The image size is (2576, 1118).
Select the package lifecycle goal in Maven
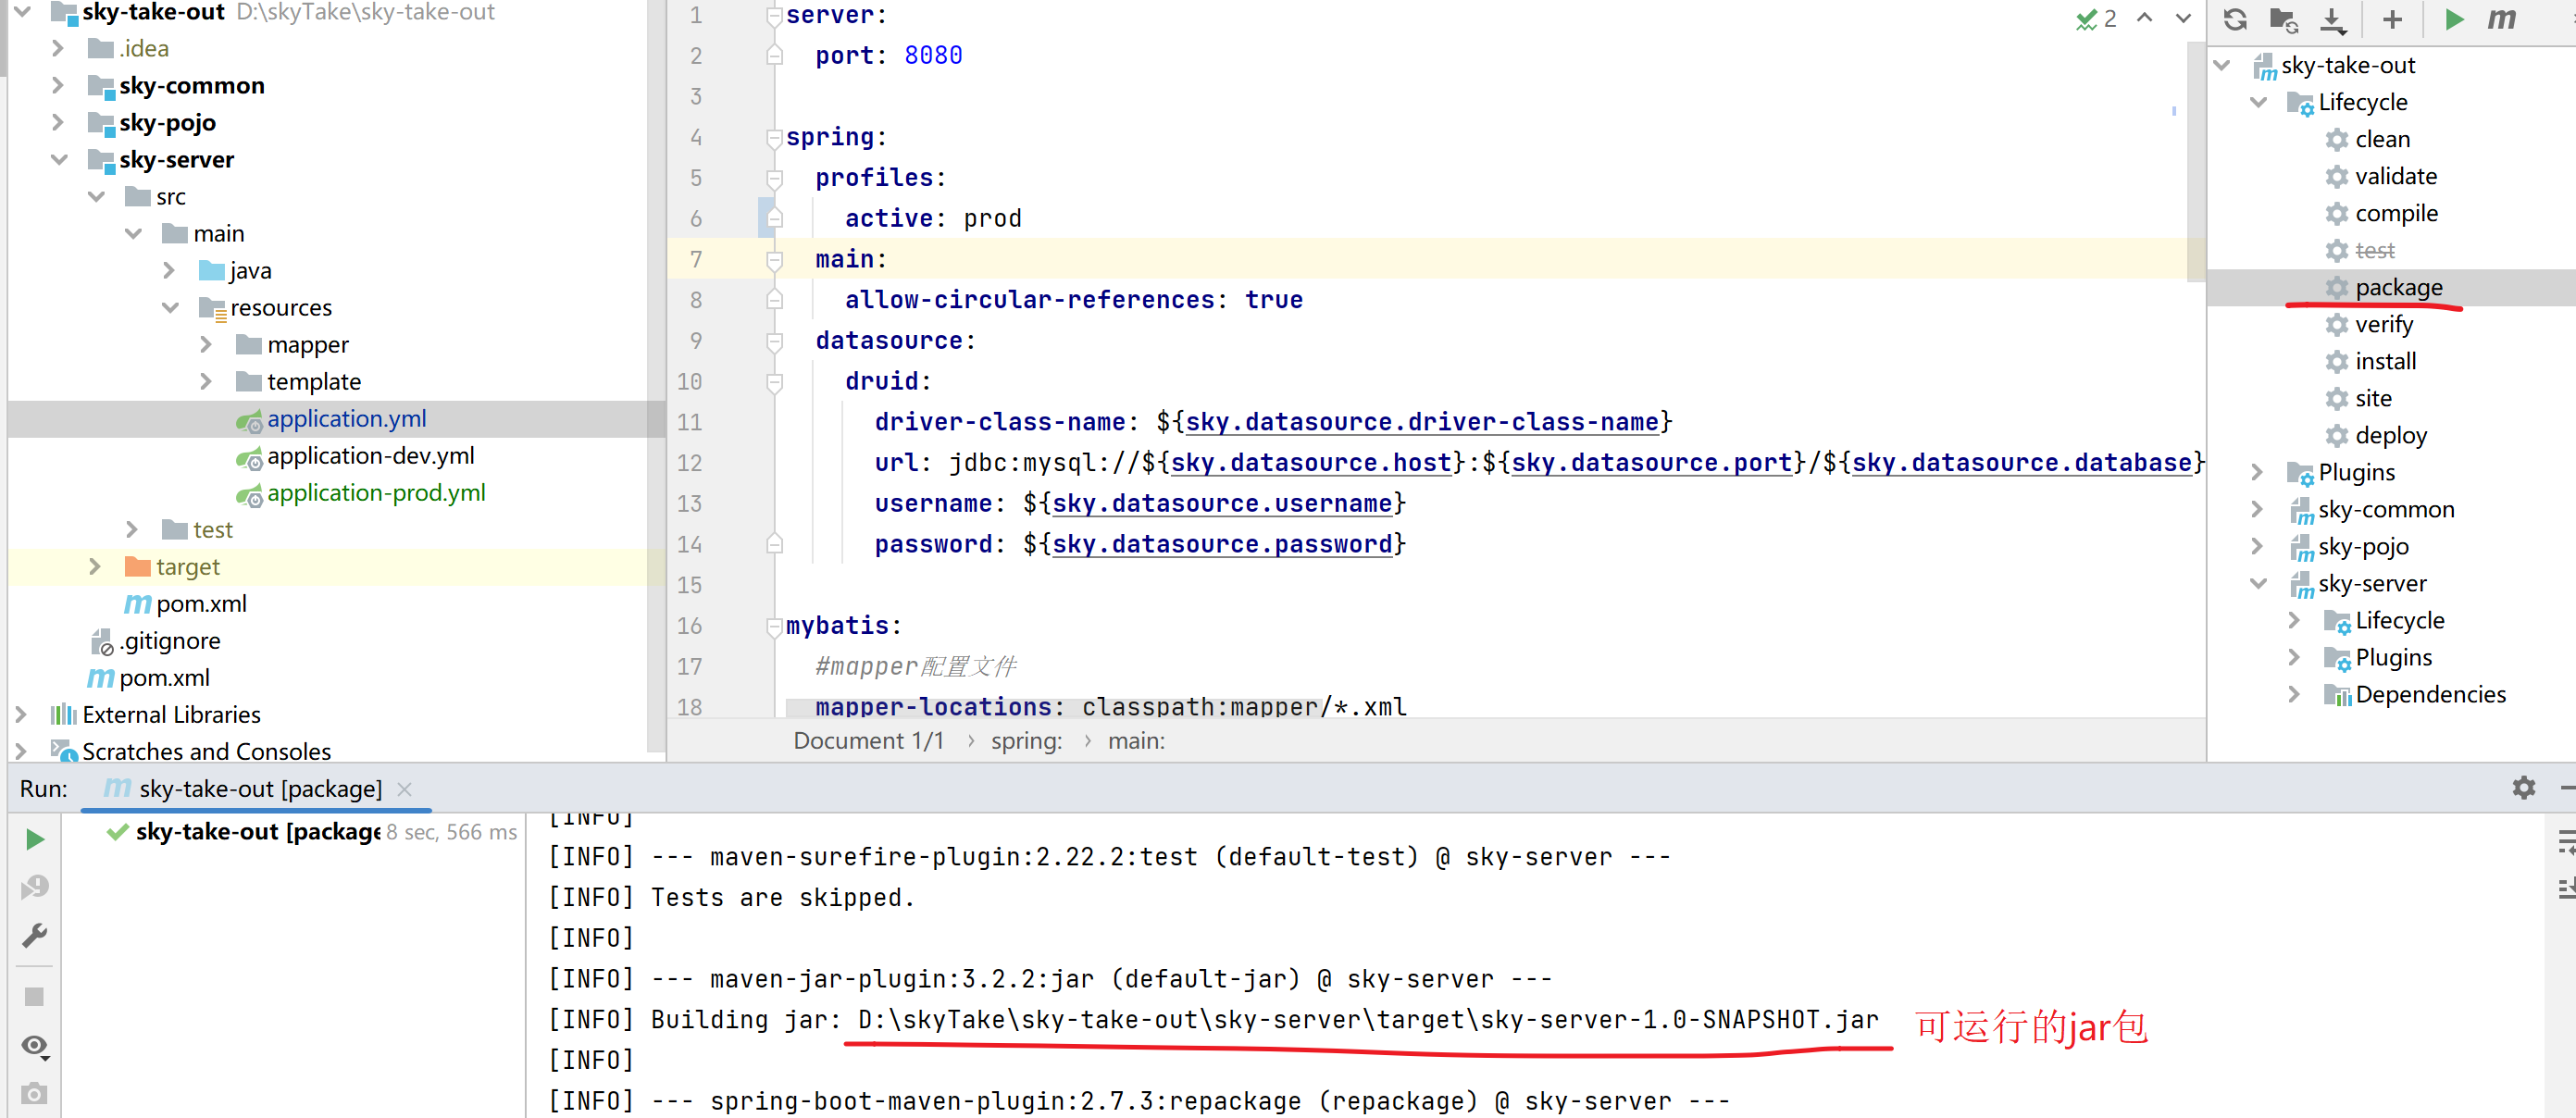pyautogui.click(x=2397, y=287)
